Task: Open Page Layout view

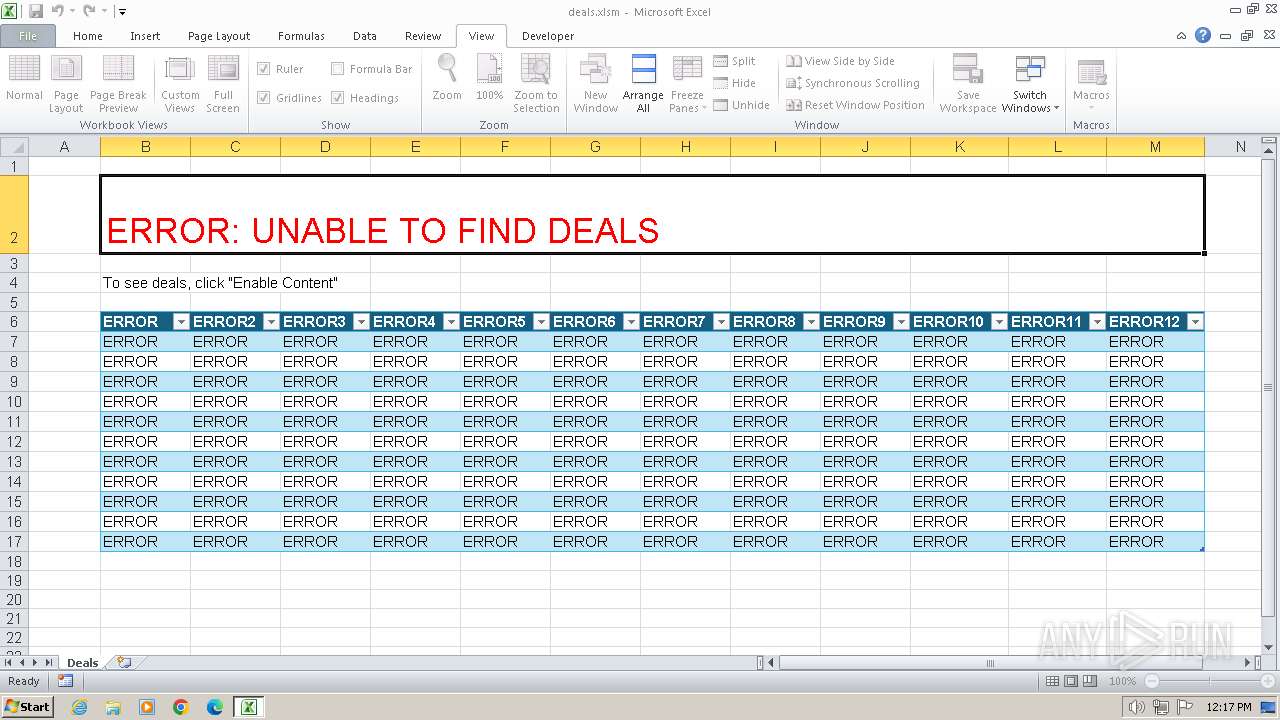Action: (66, 81)
